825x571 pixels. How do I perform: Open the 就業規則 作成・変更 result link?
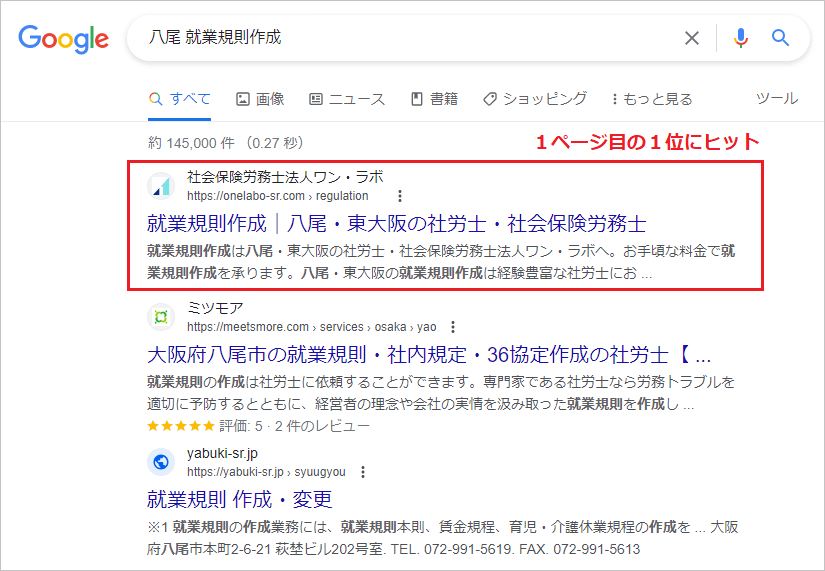click(x=239, y=499)
